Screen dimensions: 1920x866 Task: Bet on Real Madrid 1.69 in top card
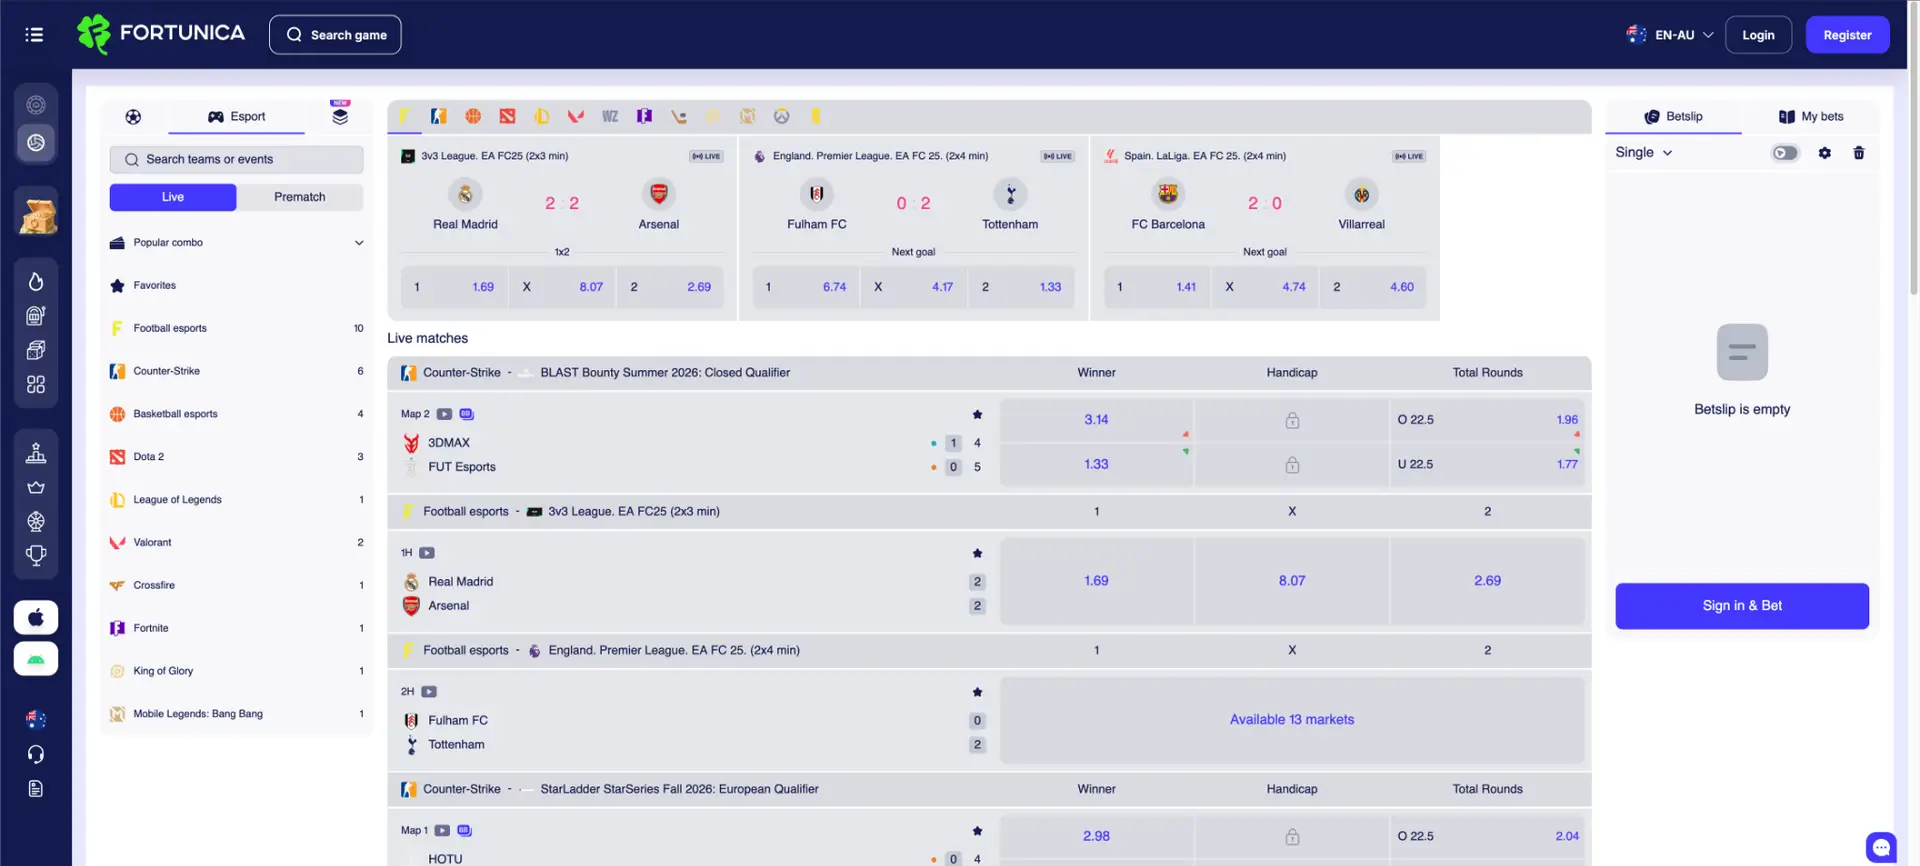(454, 287)
